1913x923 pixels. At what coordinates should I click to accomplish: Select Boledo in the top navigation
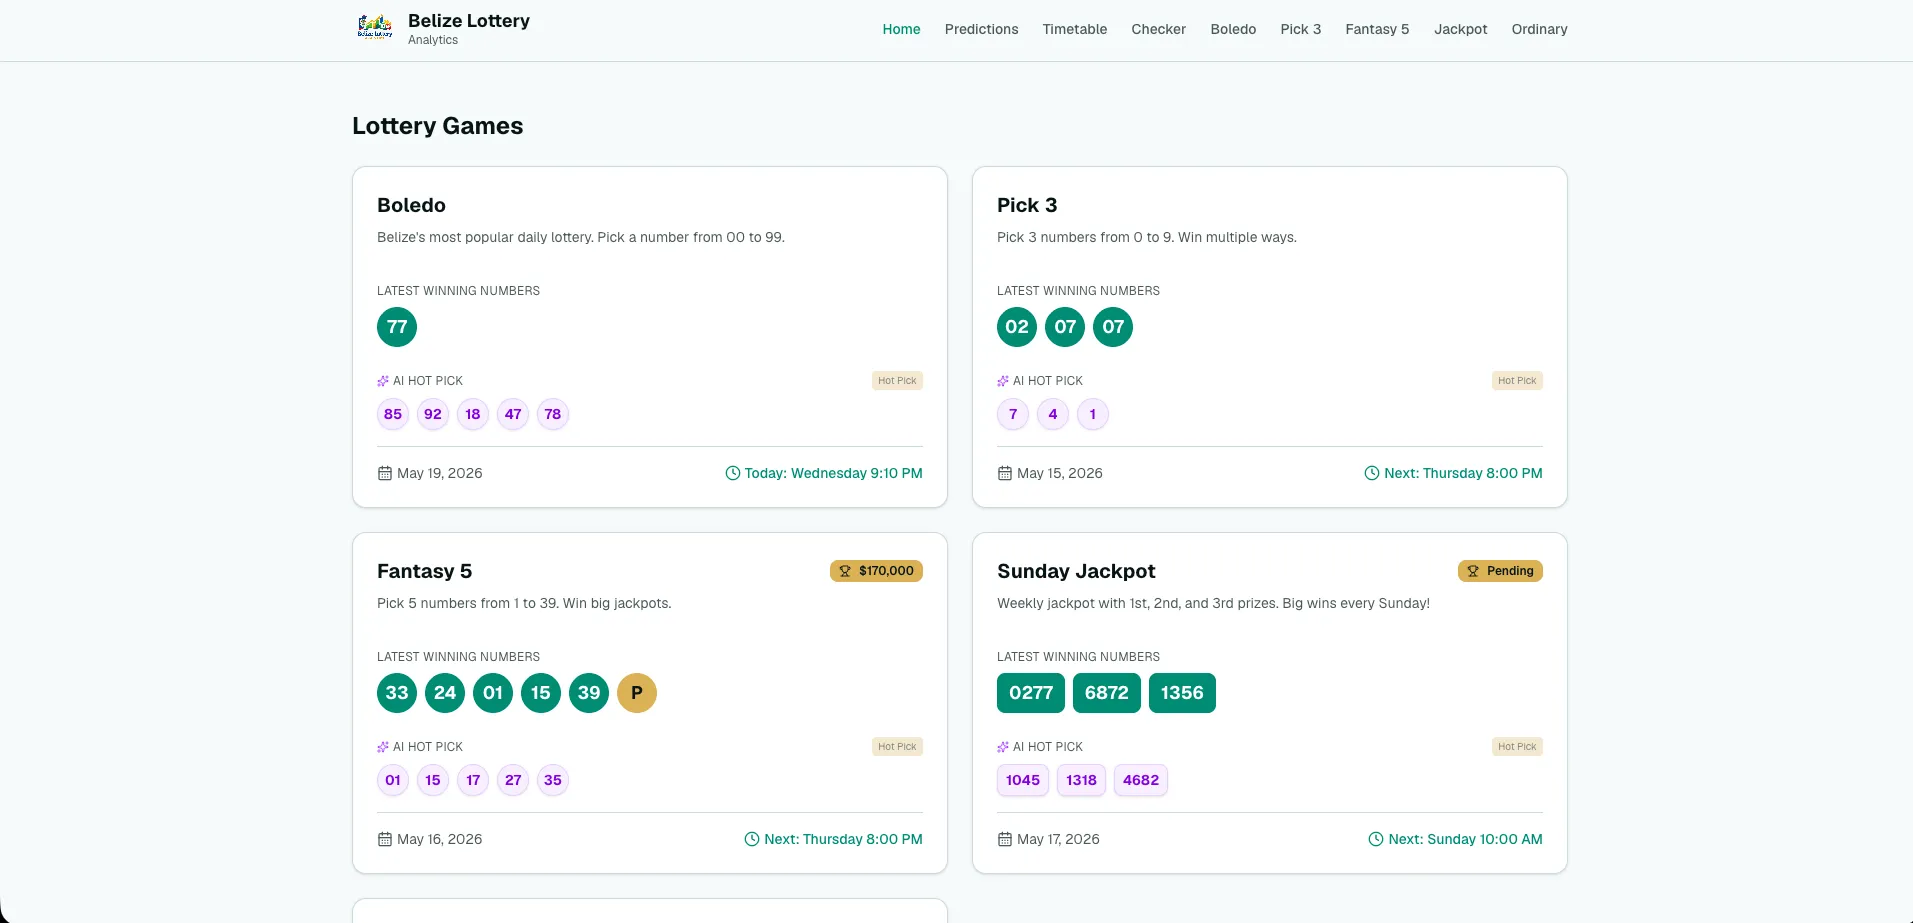(x=1233, y=29)
